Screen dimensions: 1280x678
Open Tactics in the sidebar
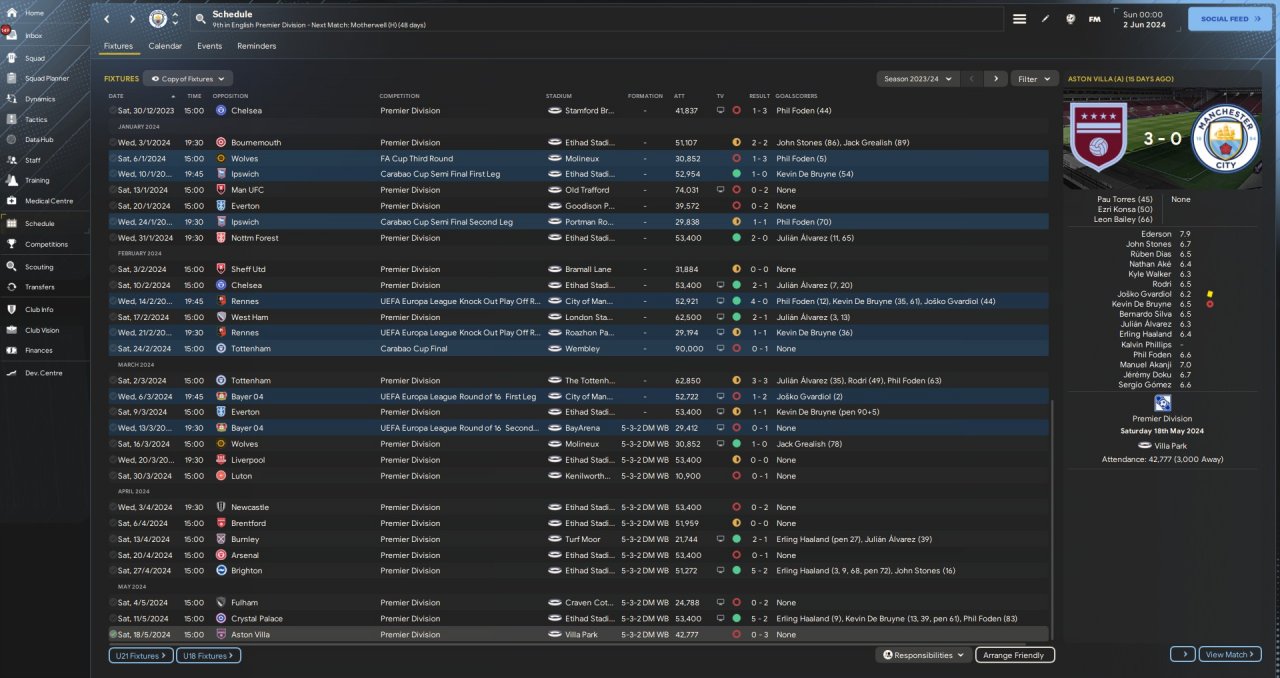[x=36, y=119]
